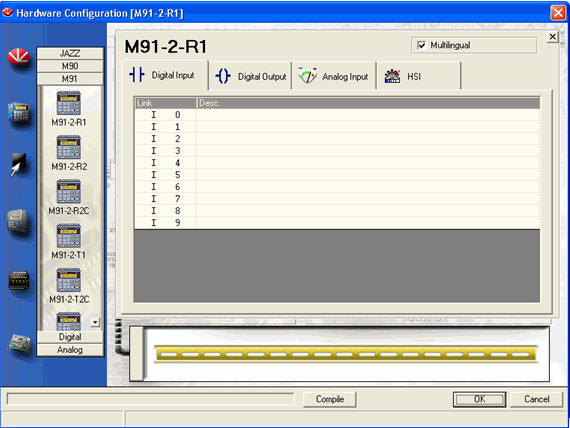This screenshot has height=428, width=570.
Task: Click the red Unitronics logo sidebar icon
Action: (19, 57)
